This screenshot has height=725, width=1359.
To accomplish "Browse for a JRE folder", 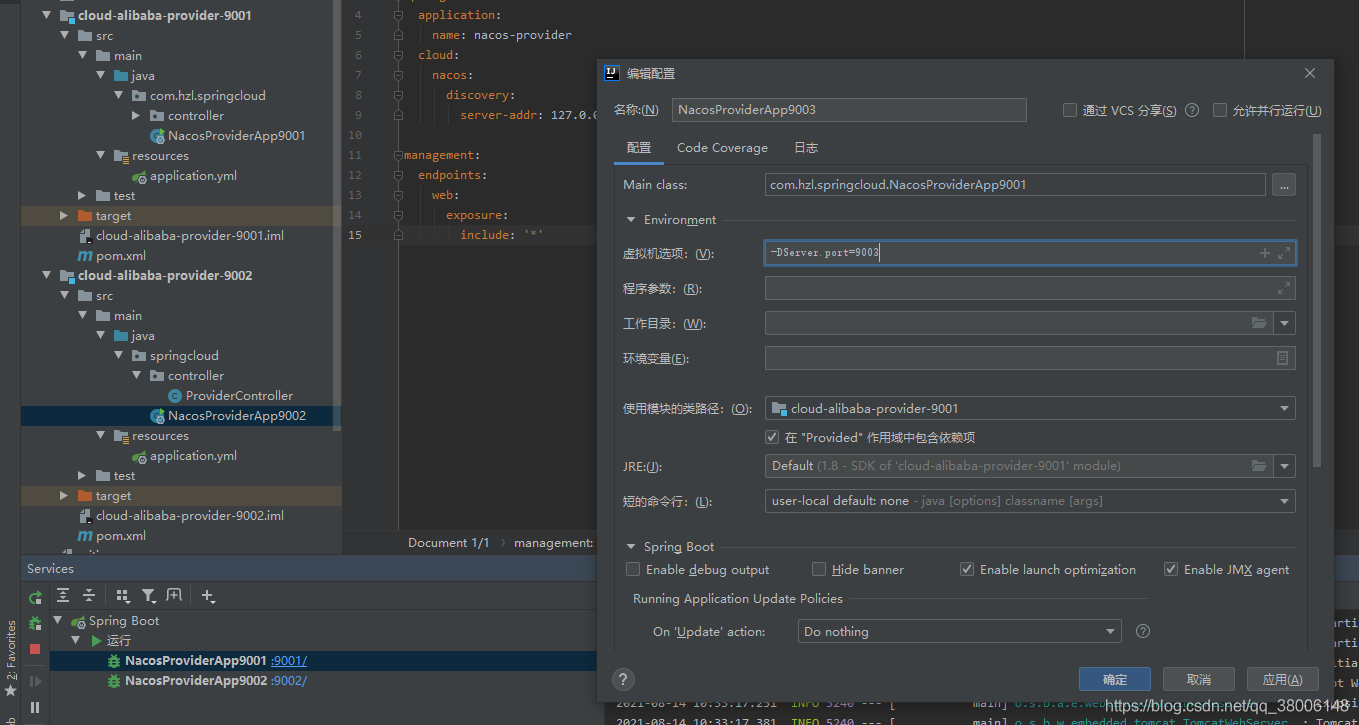I will coord(1259,466).
